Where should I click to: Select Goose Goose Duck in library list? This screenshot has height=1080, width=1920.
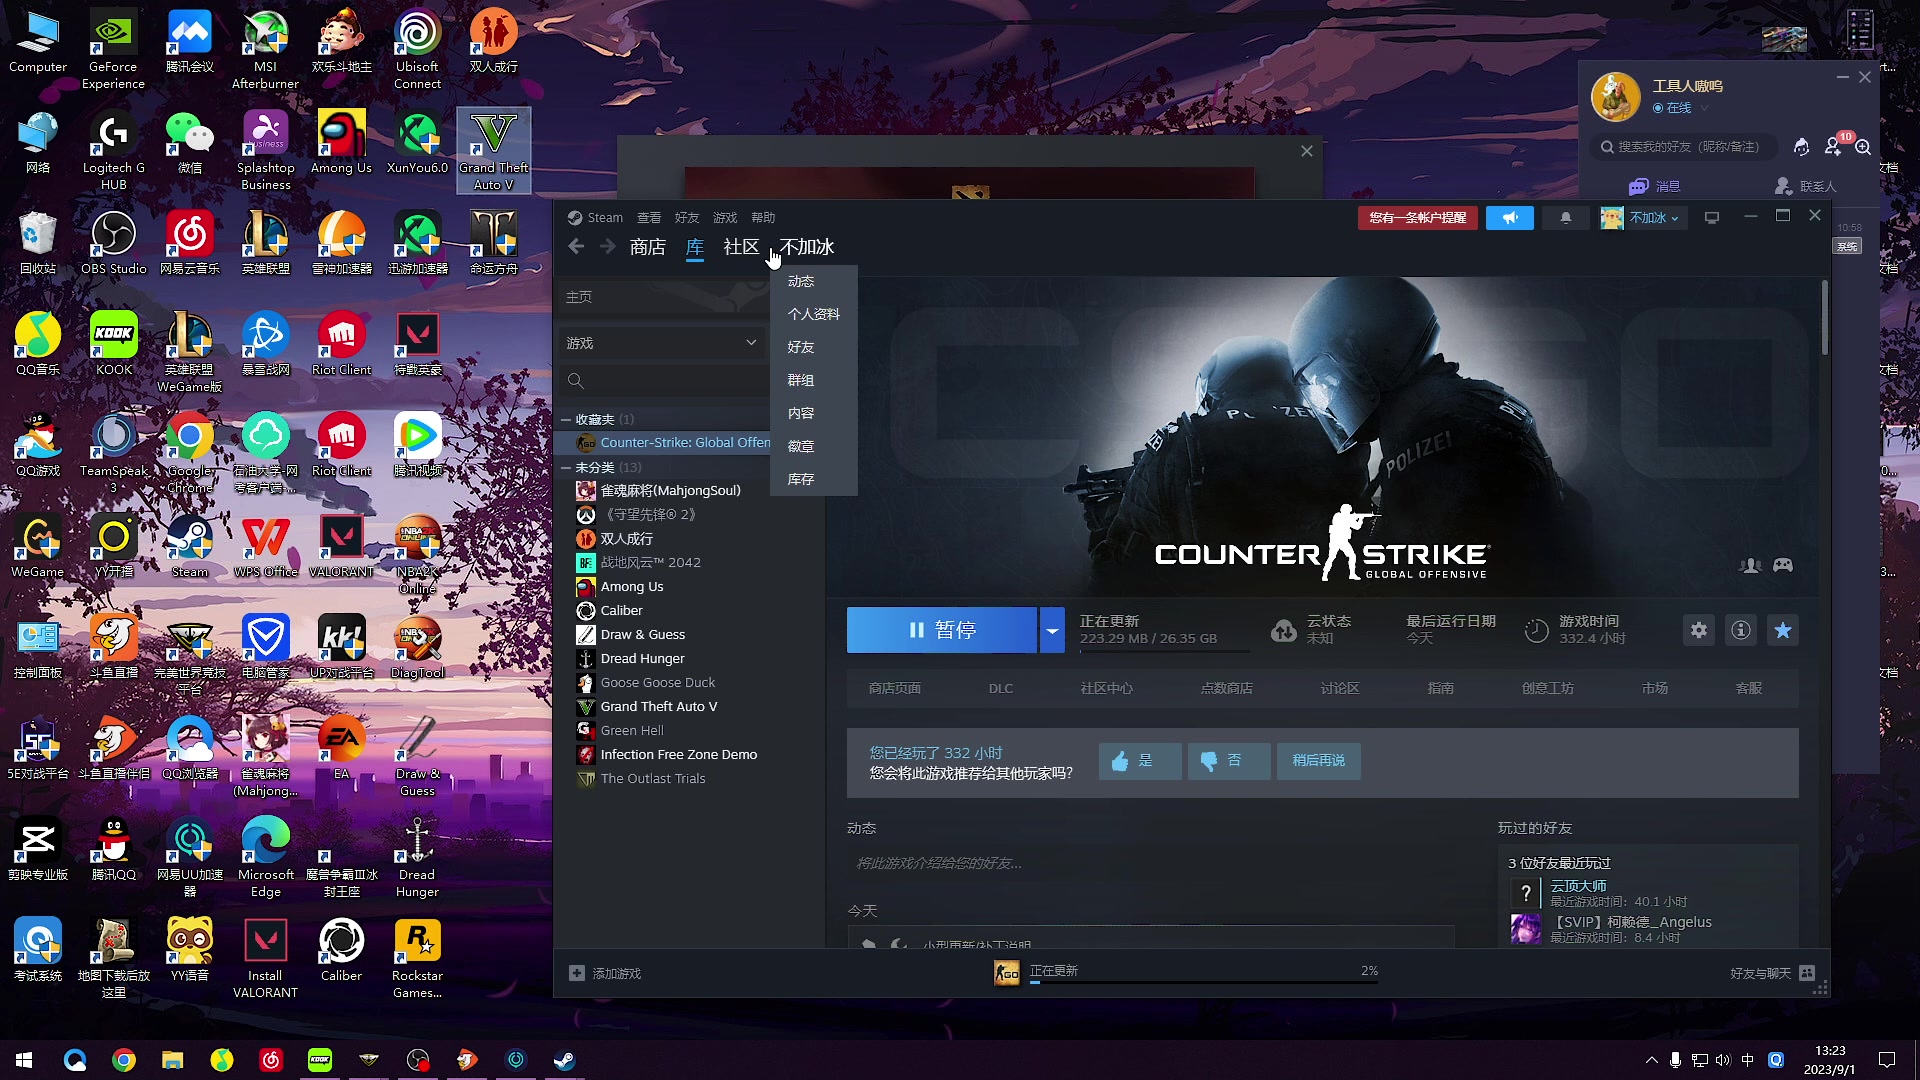[657, 683]
